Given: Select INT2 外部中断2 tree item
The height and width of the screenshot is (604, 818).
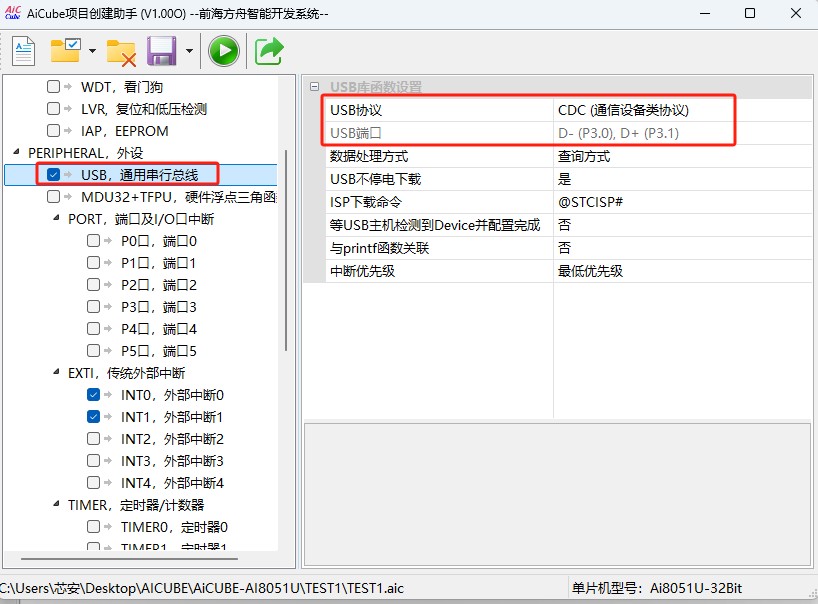Looking at the screenshot, I should (172, 439).
